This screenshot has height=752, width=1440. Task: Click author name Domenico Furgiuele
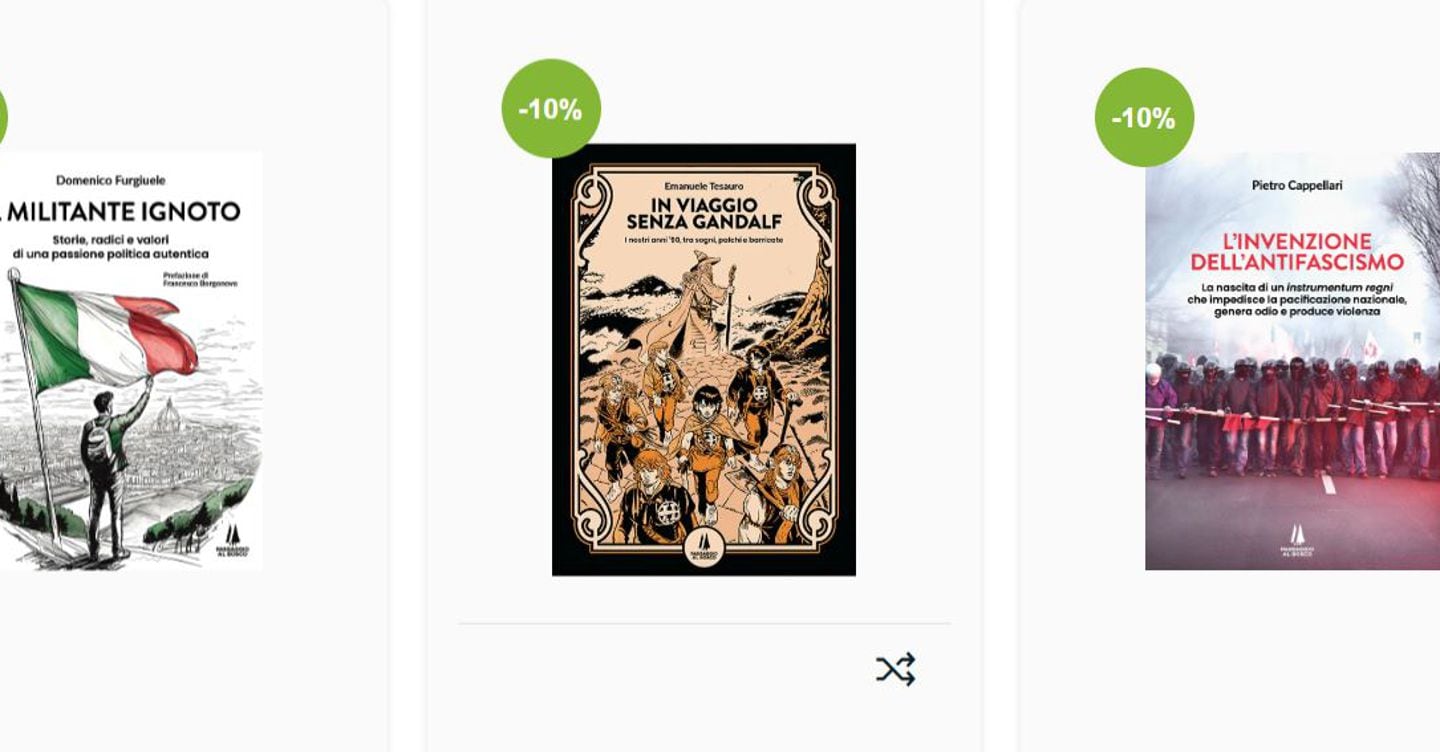111,180
